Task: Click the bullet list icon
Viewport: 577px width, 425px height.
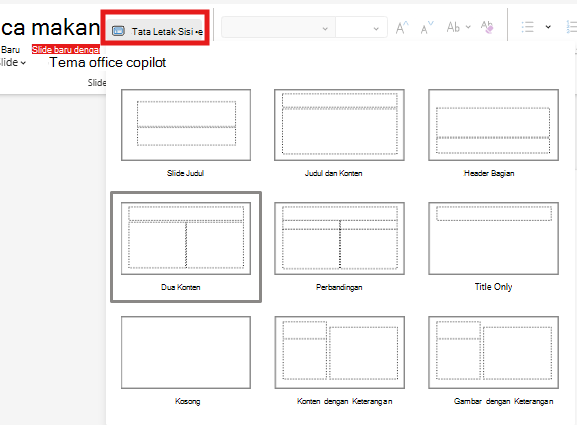Action: 527,27
